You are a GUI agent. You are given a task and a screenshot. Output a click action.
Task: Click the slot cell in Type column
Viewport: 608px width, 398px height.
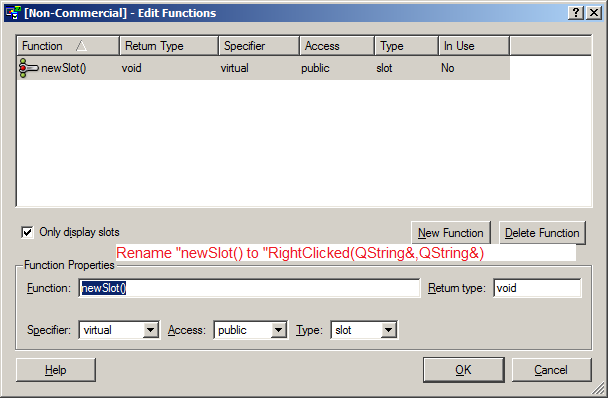384,68
